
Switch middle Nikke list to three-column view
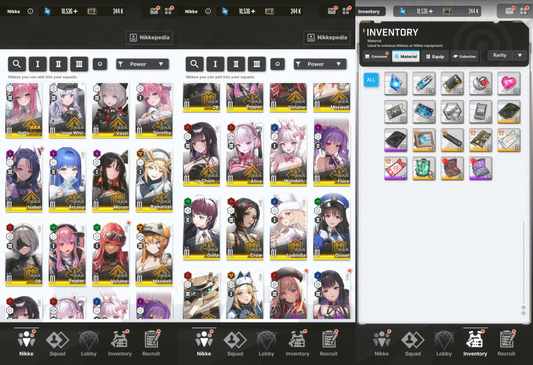pyautogui.click(x=257, y=64)
